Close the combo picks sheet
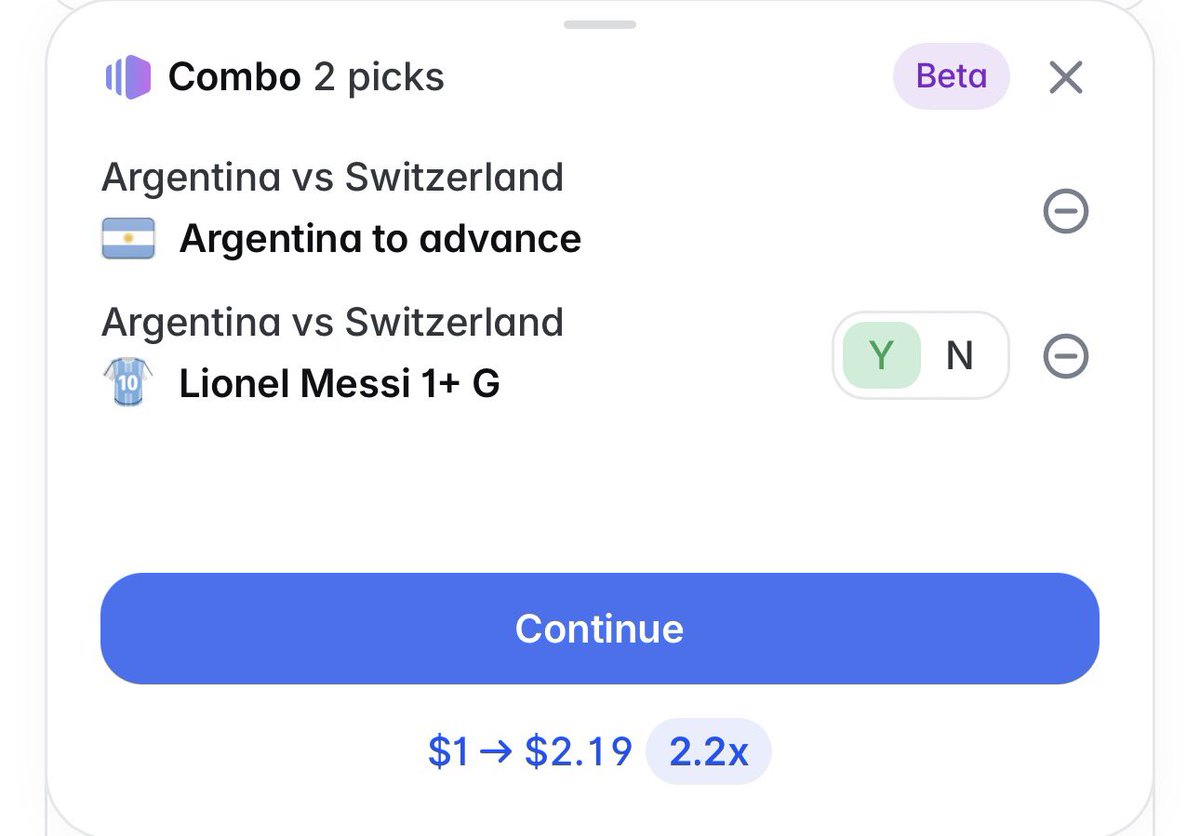 pos(1066,77)
